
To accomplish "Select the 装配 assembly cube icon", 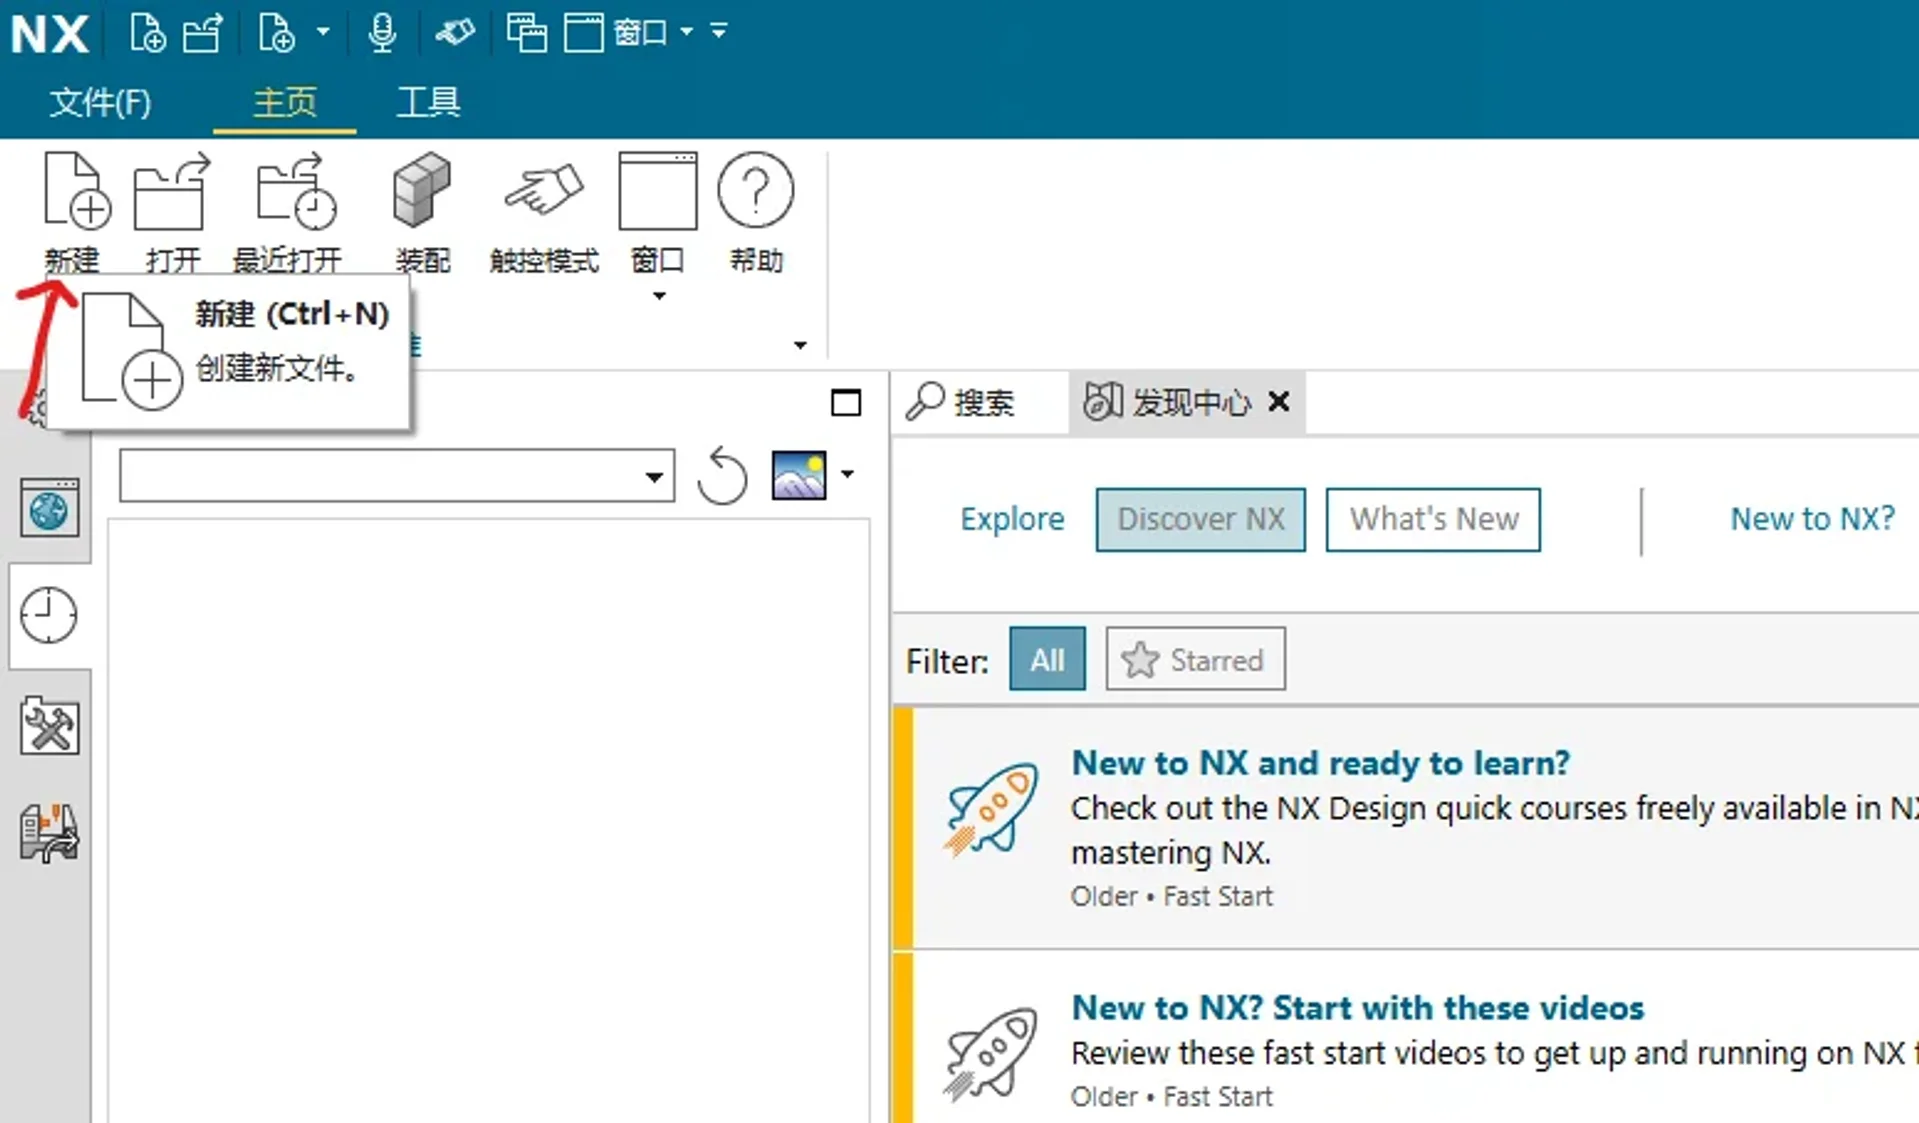I will pos(422,192).
